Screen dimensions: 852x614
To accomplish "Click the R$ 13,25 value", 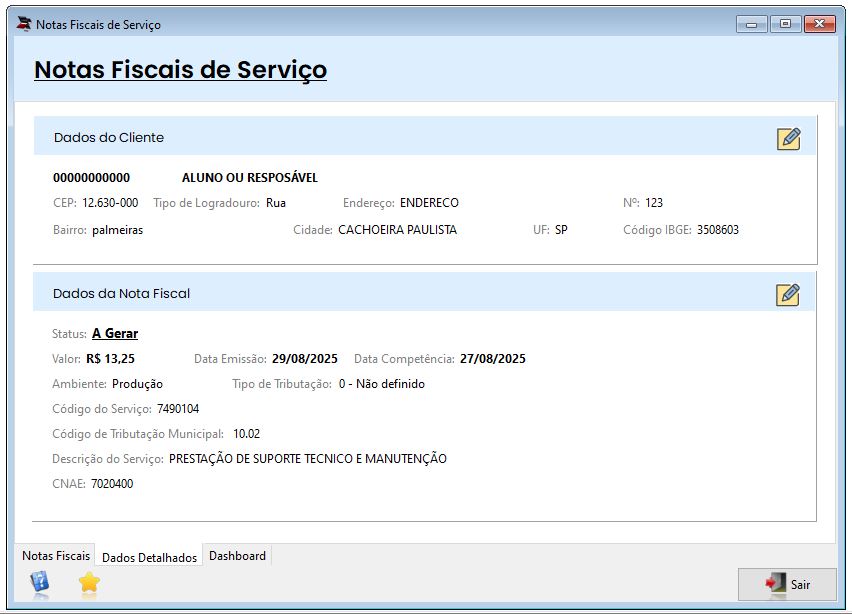I will pos(110,359).
